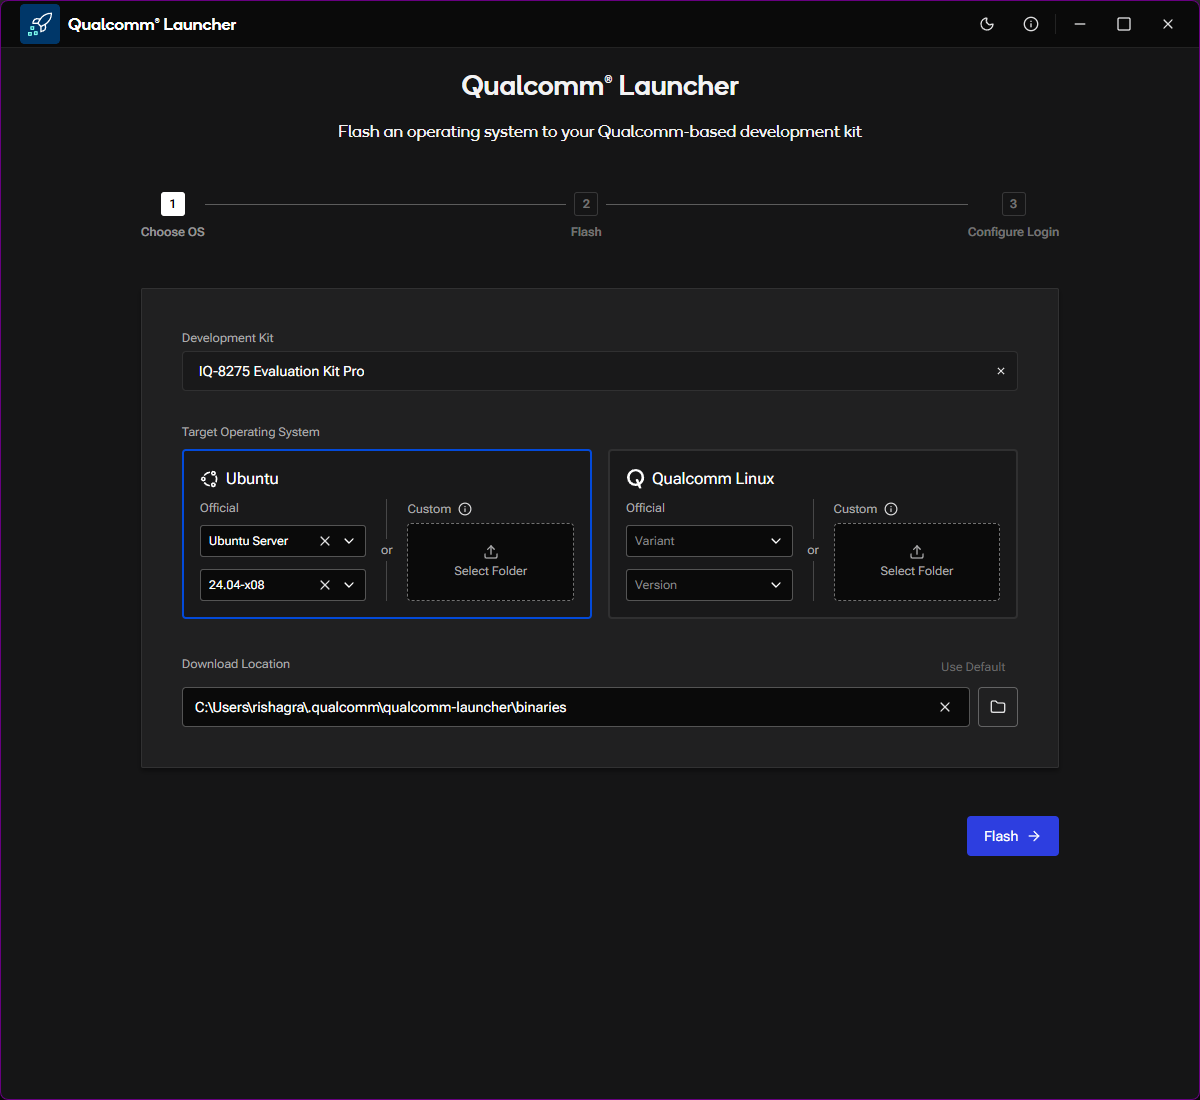Click upload icon in Ubuntu Select Folder

[491, 552]
